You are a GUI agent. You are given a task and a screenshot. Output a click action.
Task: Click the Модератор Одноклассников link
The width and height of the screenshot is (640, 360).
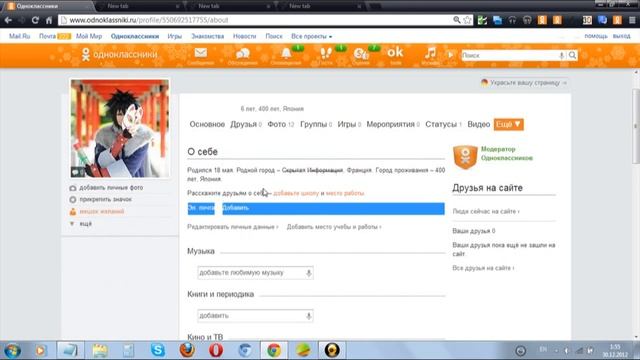point(507,153)
